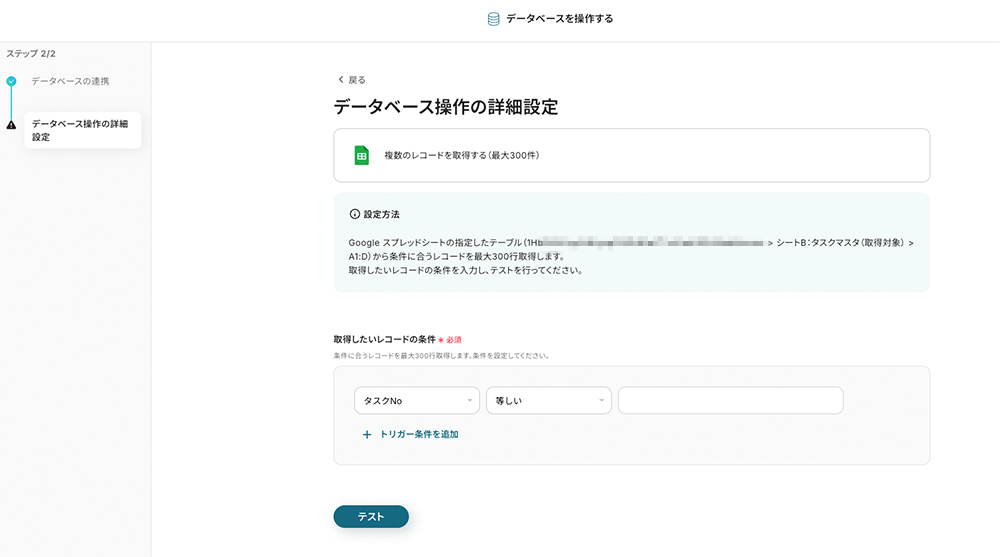This screenshot has width=1000, height=557.
Task: Select the データベース操作の詳細設定 sidebar step
Action: [80, 130]
